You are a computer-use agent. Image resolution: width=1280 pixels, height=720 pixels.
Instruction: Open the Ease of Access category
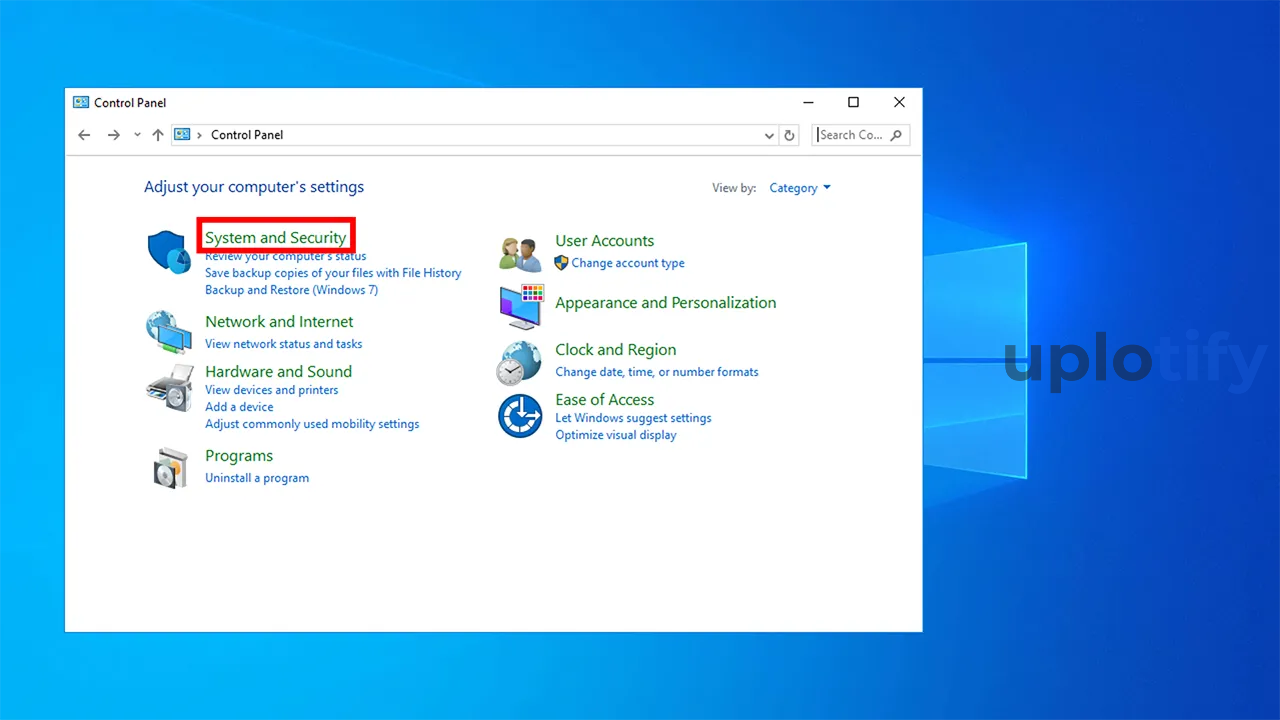(x=604, y=400)
